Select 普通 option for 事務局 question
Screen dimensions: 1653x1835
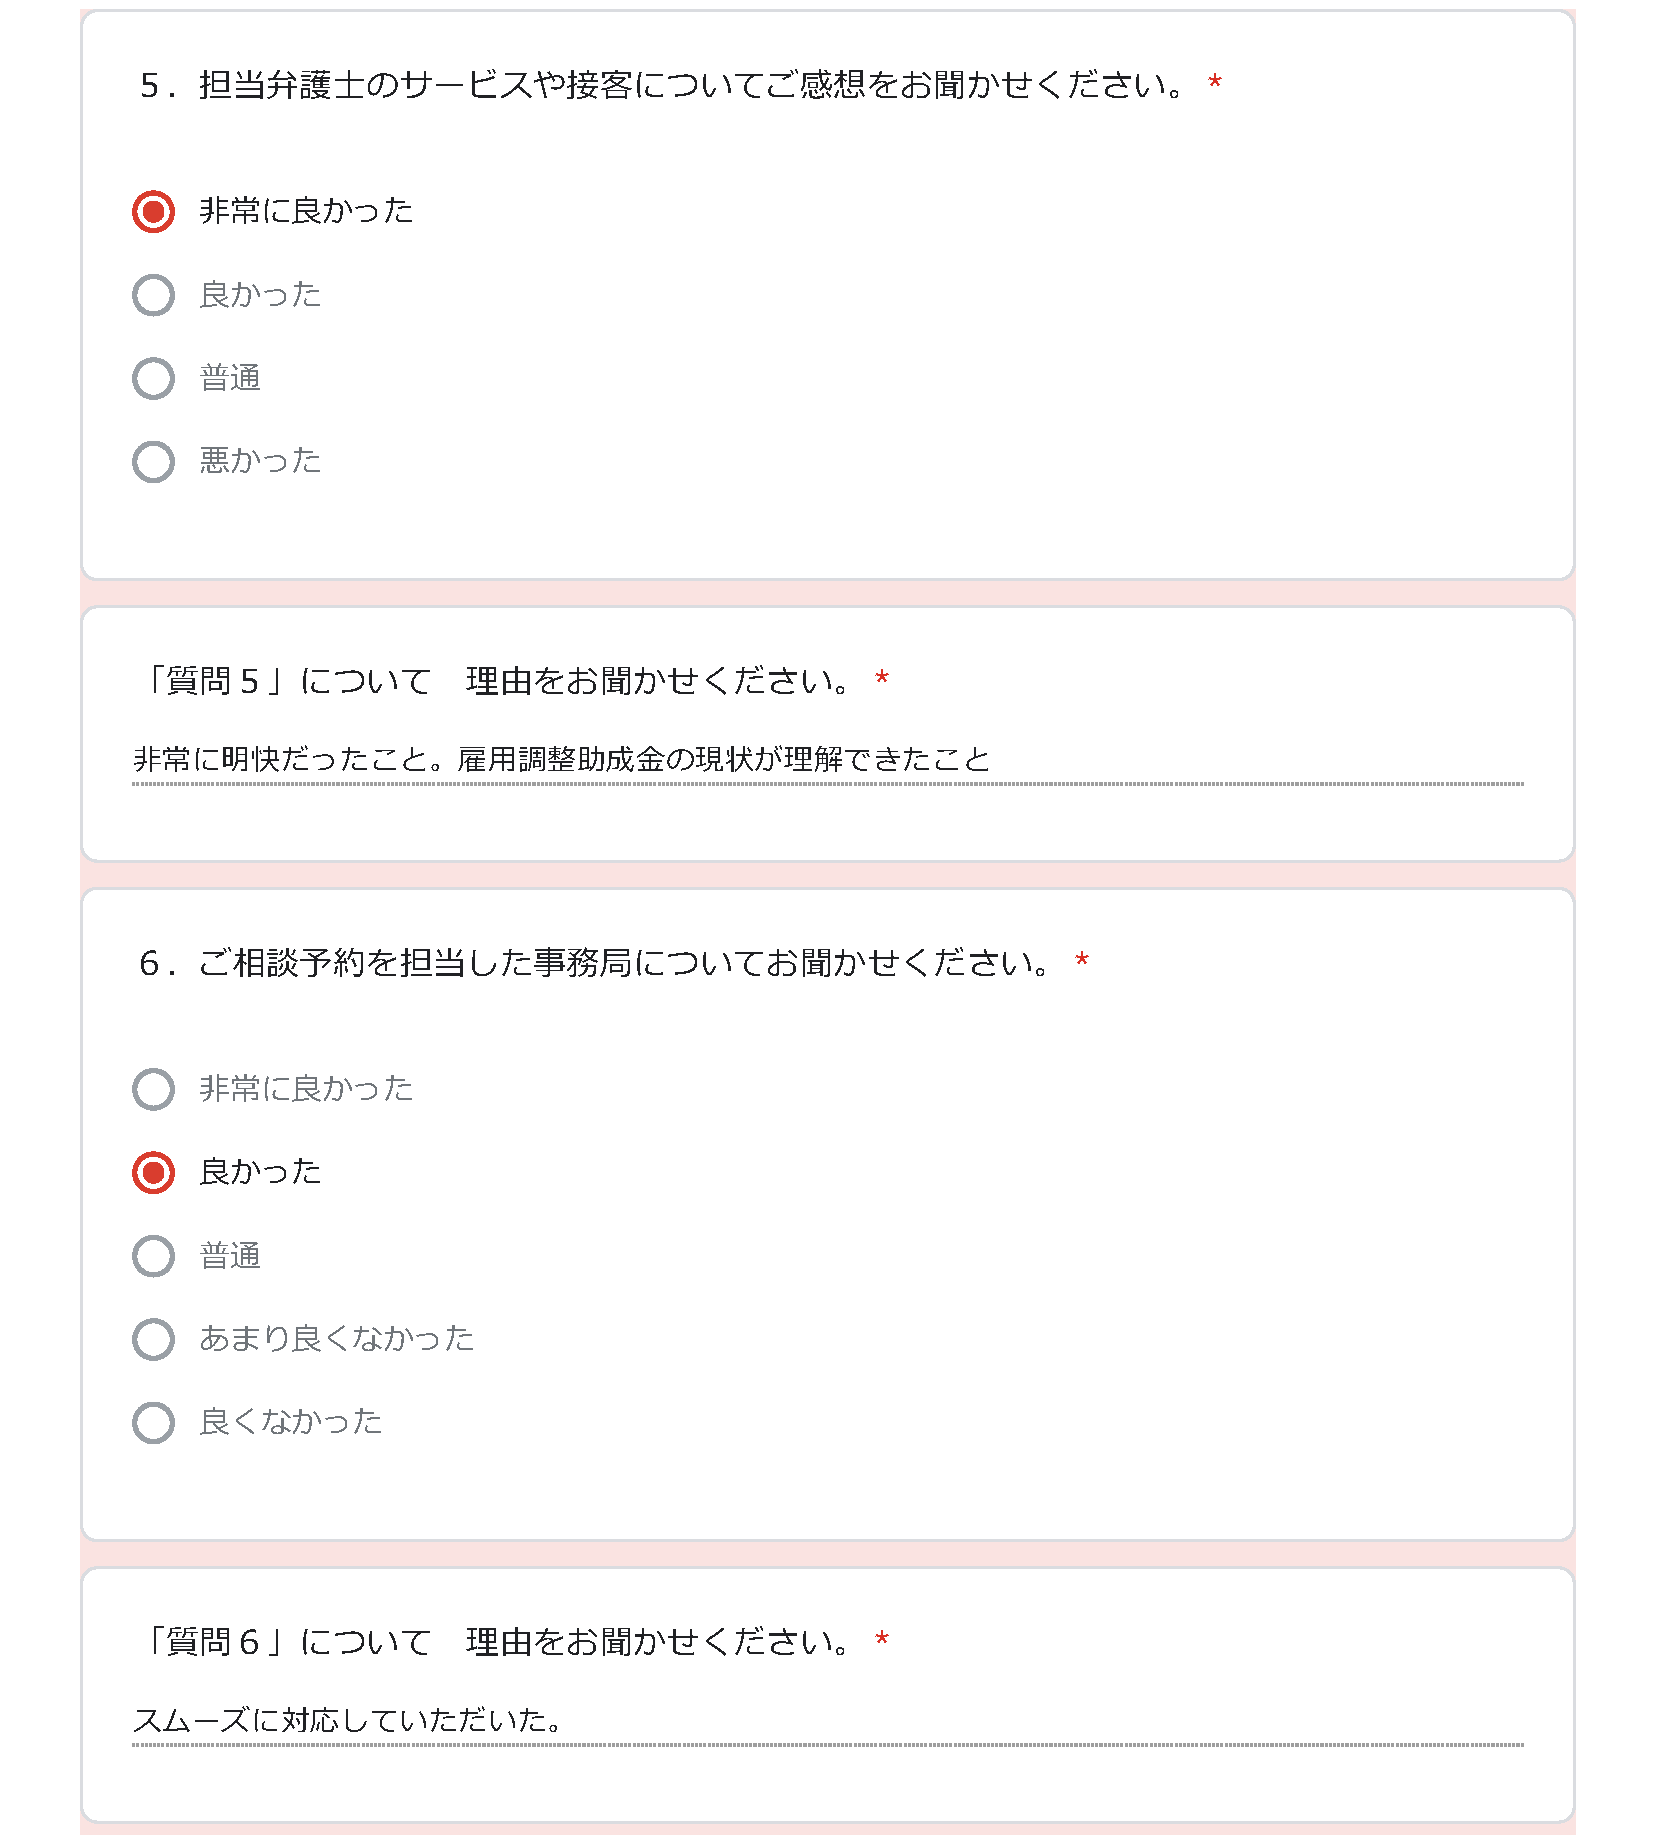click(153, 1256)
